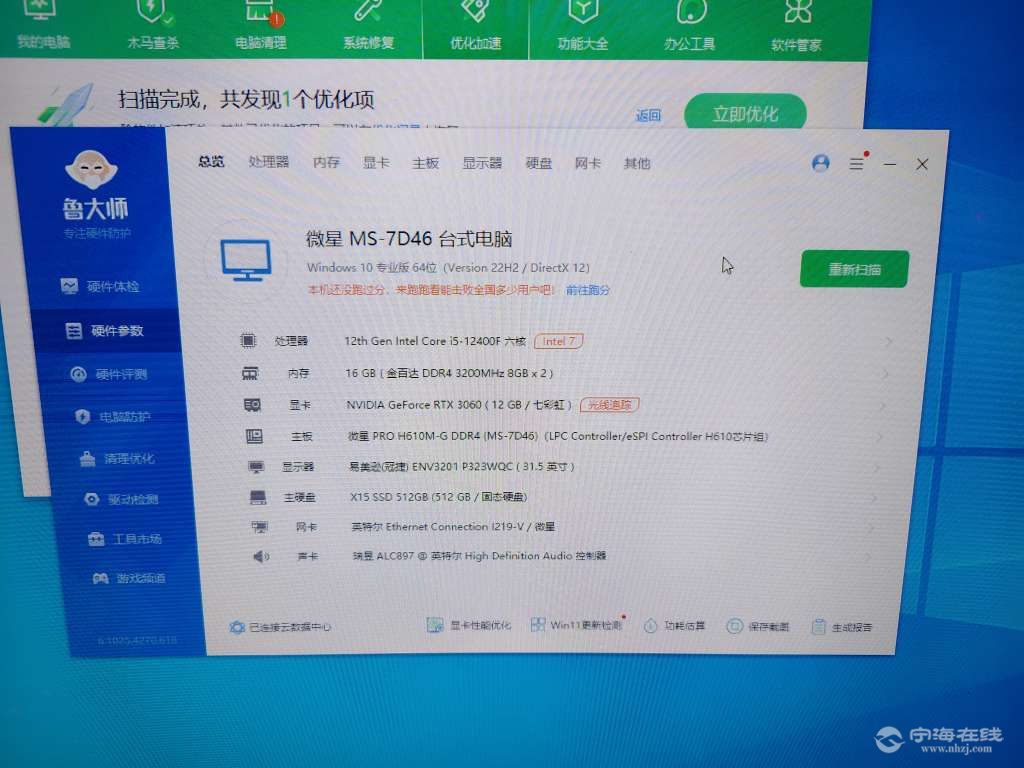Click the 微星 MS-7D46 台式电脑 title
Image resolution: width=1024 pixels, height=768 pixels.
[x=409, y=238]
